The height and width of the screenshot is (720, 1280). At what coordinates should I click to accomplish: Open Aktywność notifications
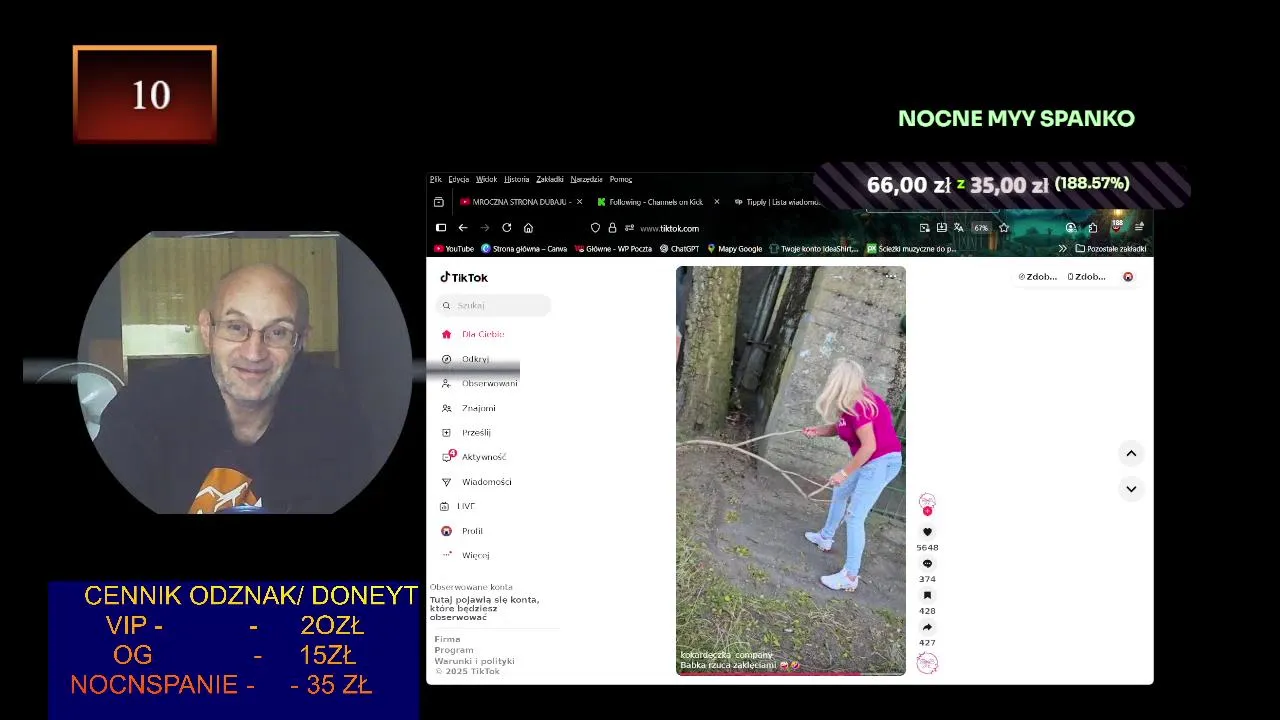pyautogui.click(x=473, y=457)
